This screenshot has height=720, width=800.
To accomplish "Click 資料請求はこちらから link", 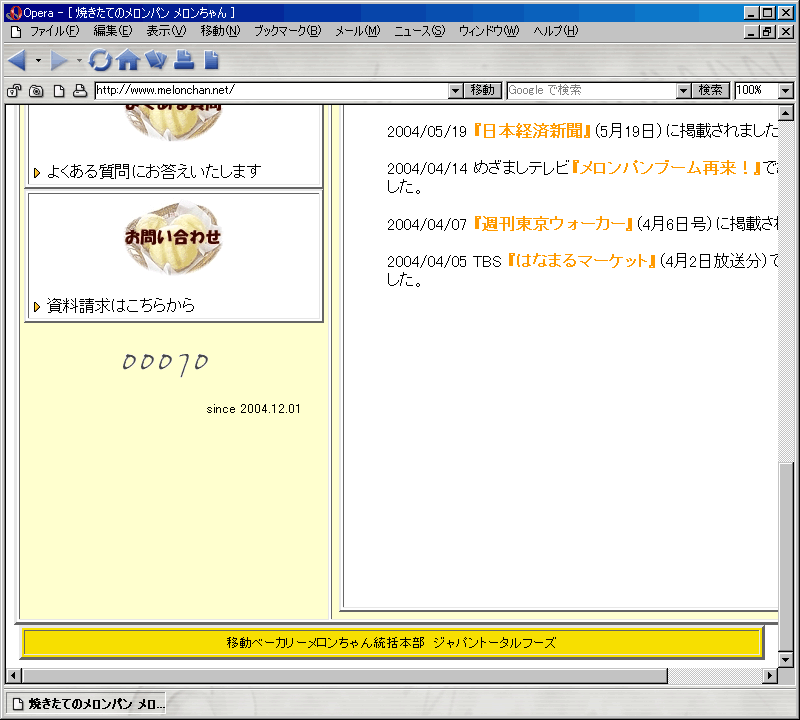I will tap(121, 306).
